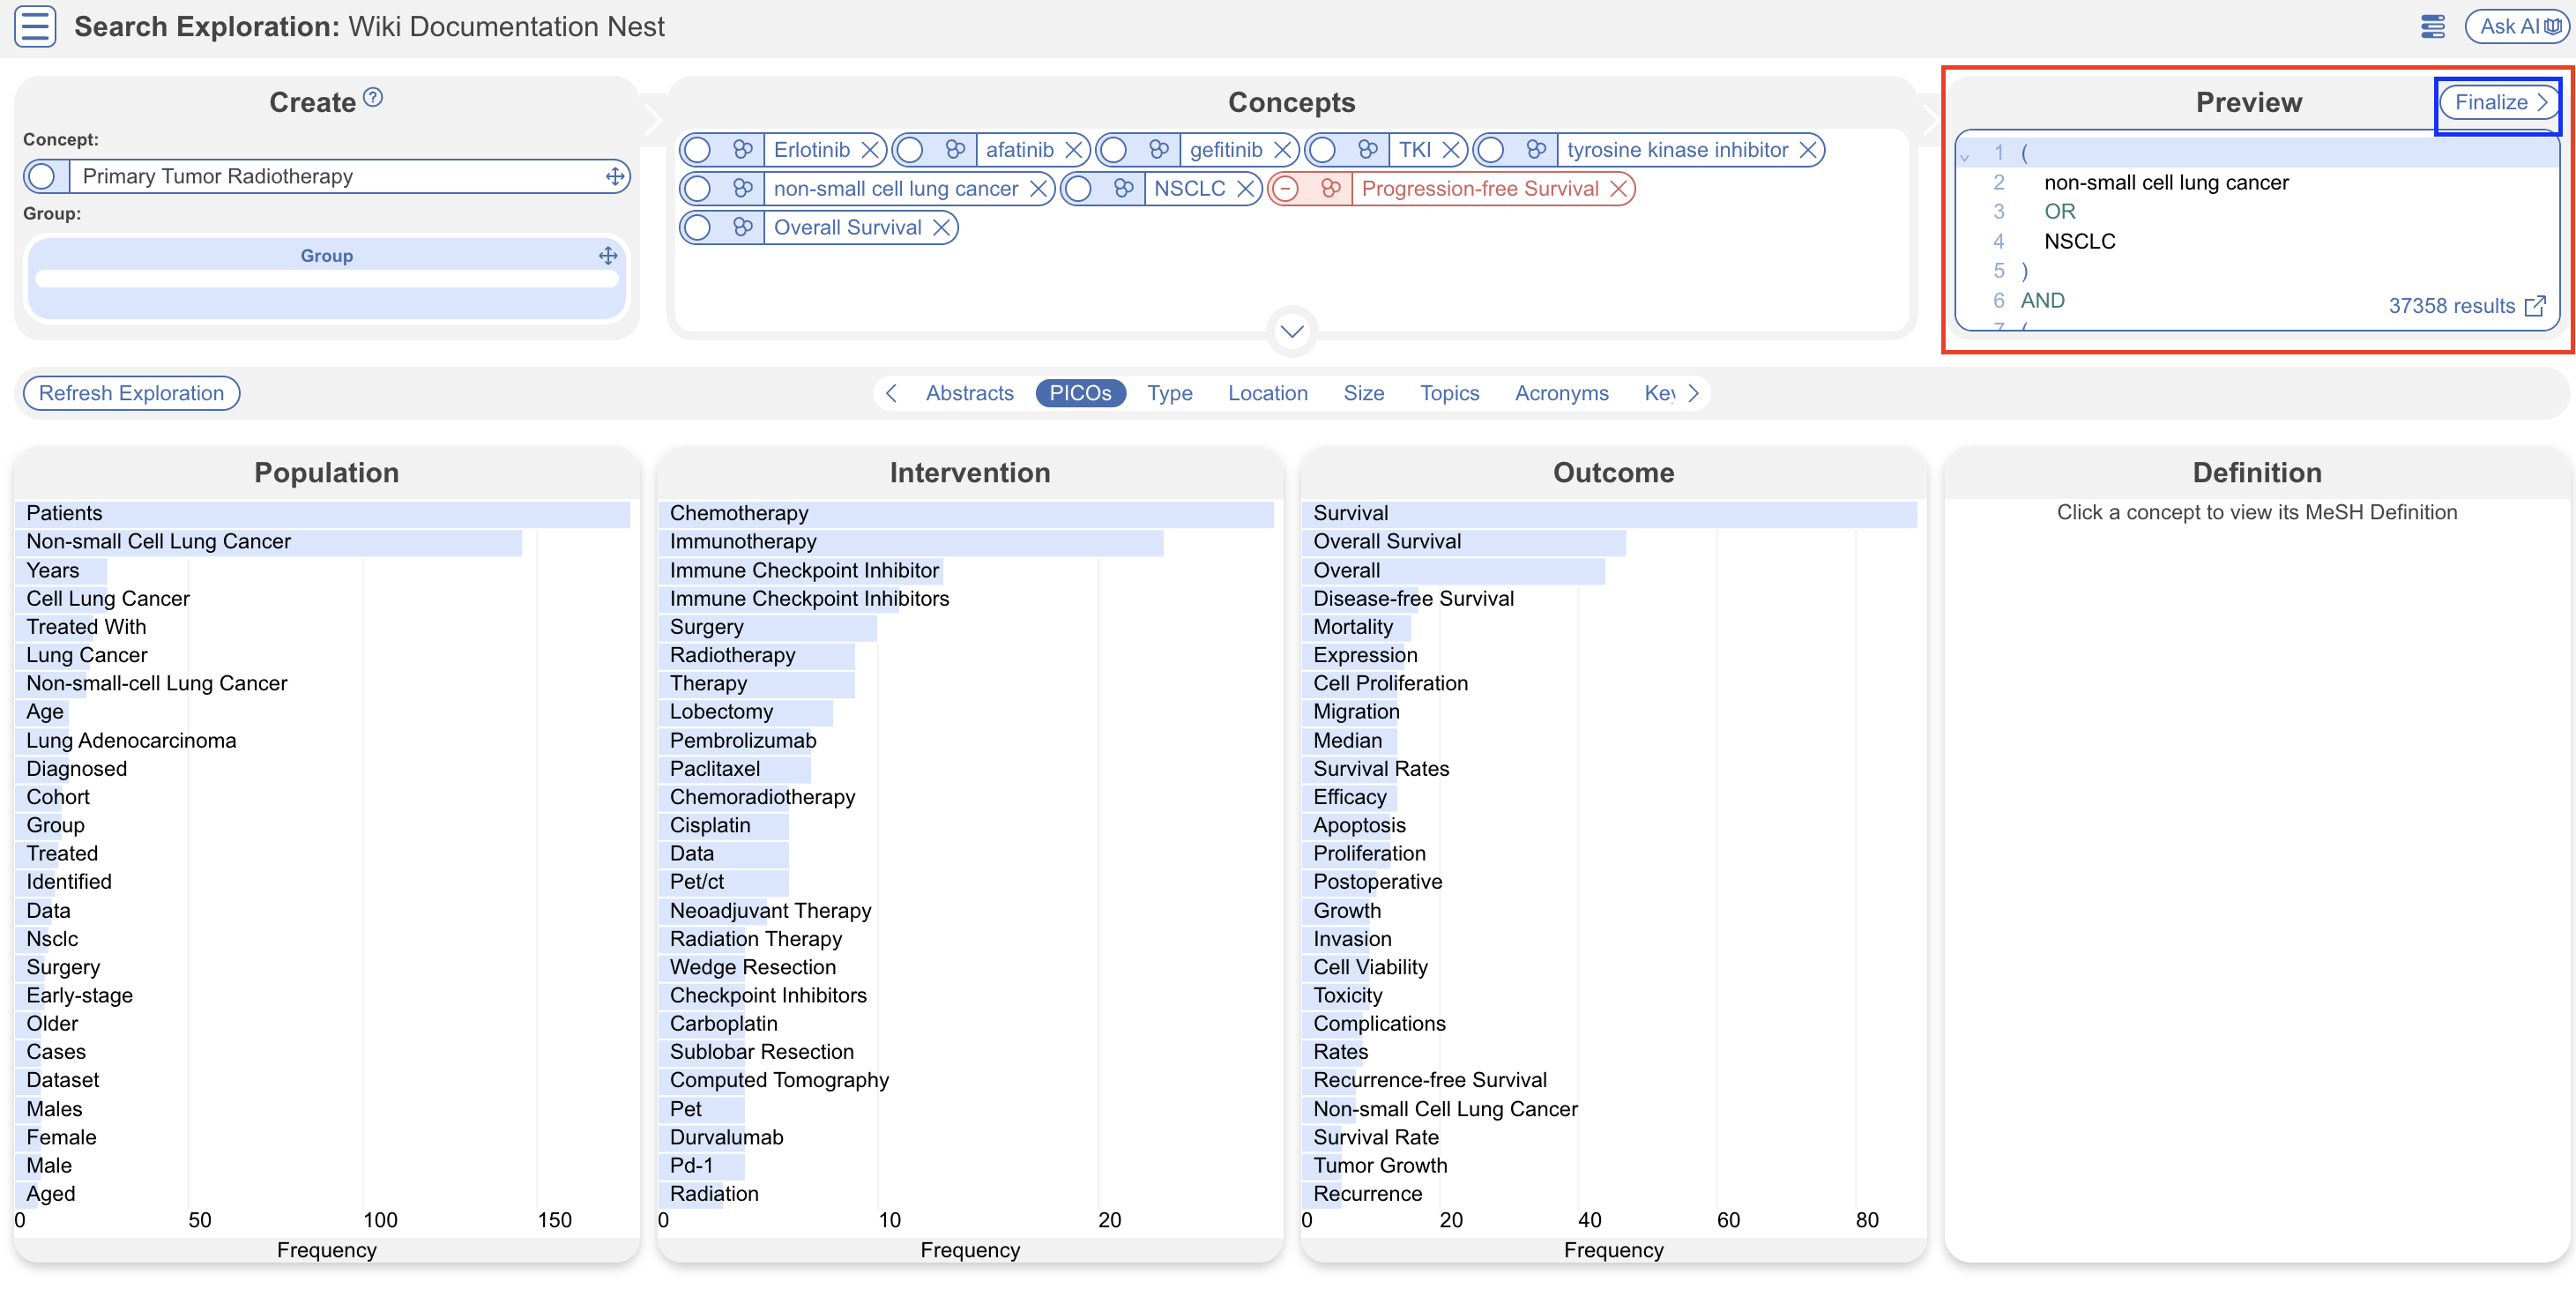Screen dimensions: 2576x1289
Task: Click the Immunotherapy bar in Intervention chart
Action: click(910, 542)
